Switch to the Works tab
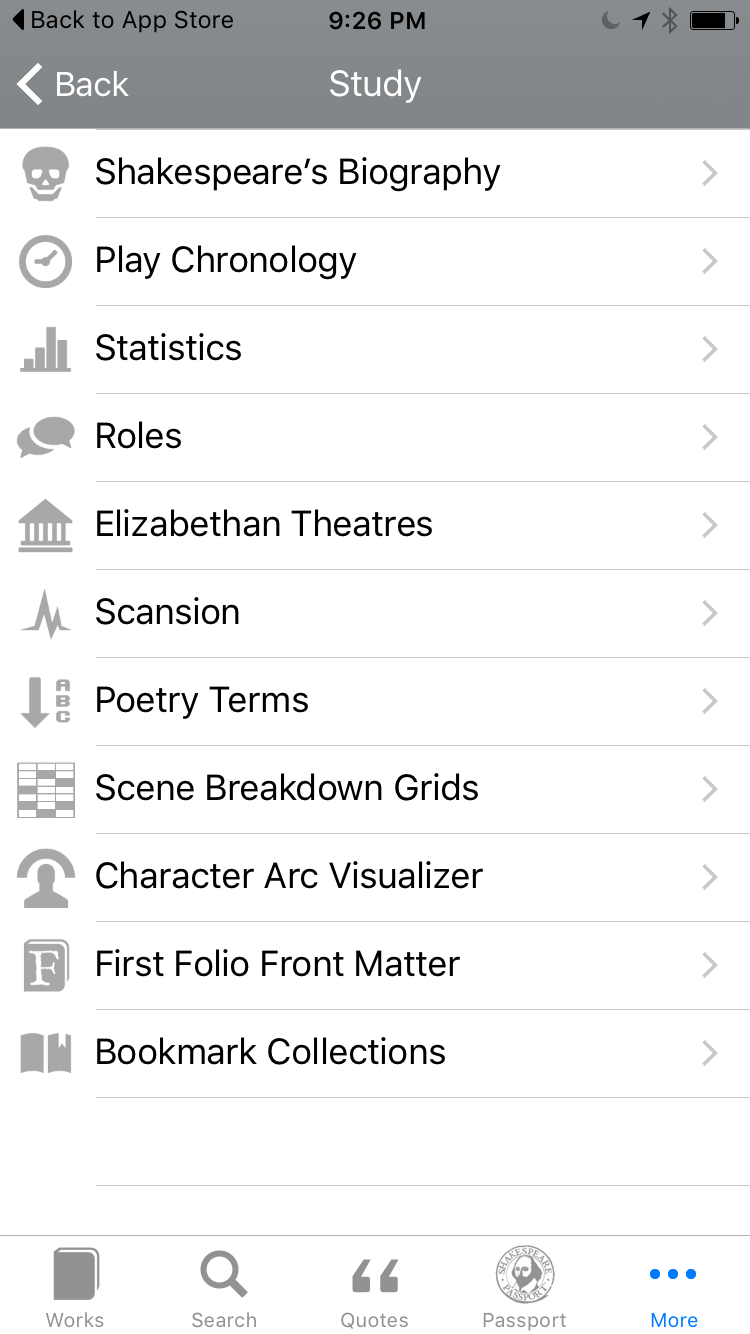This screenshot has height=1334, width=750. [75, 1288]
